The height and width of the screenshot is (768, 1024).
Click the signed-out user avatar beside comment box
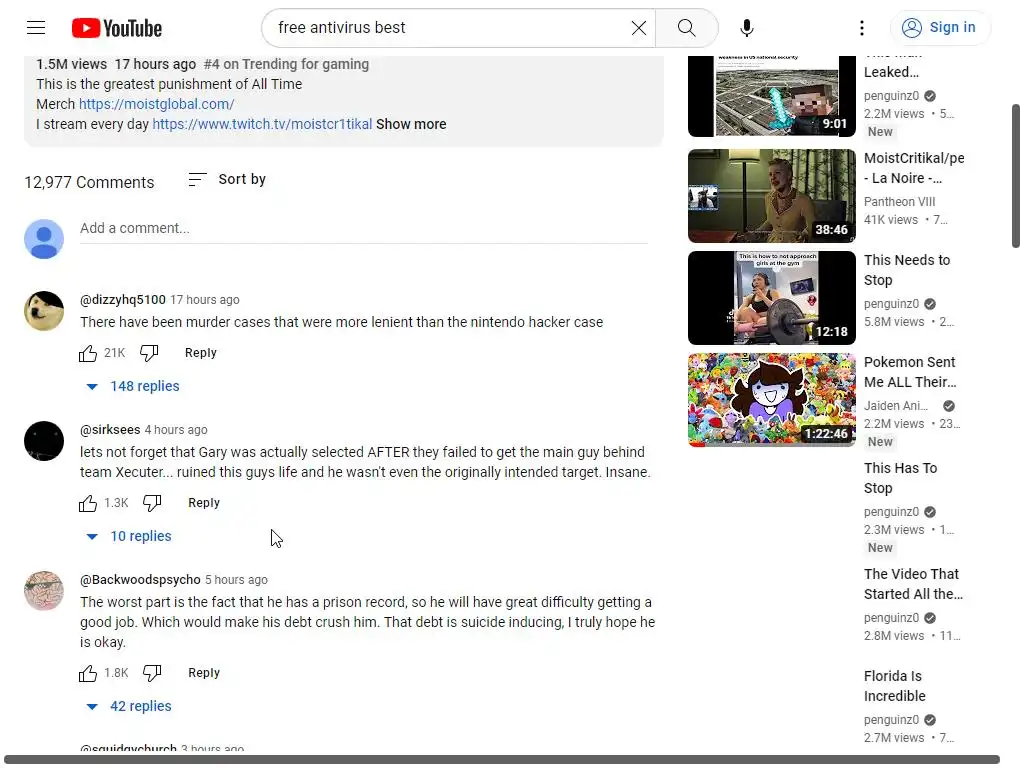pos(44,239)
